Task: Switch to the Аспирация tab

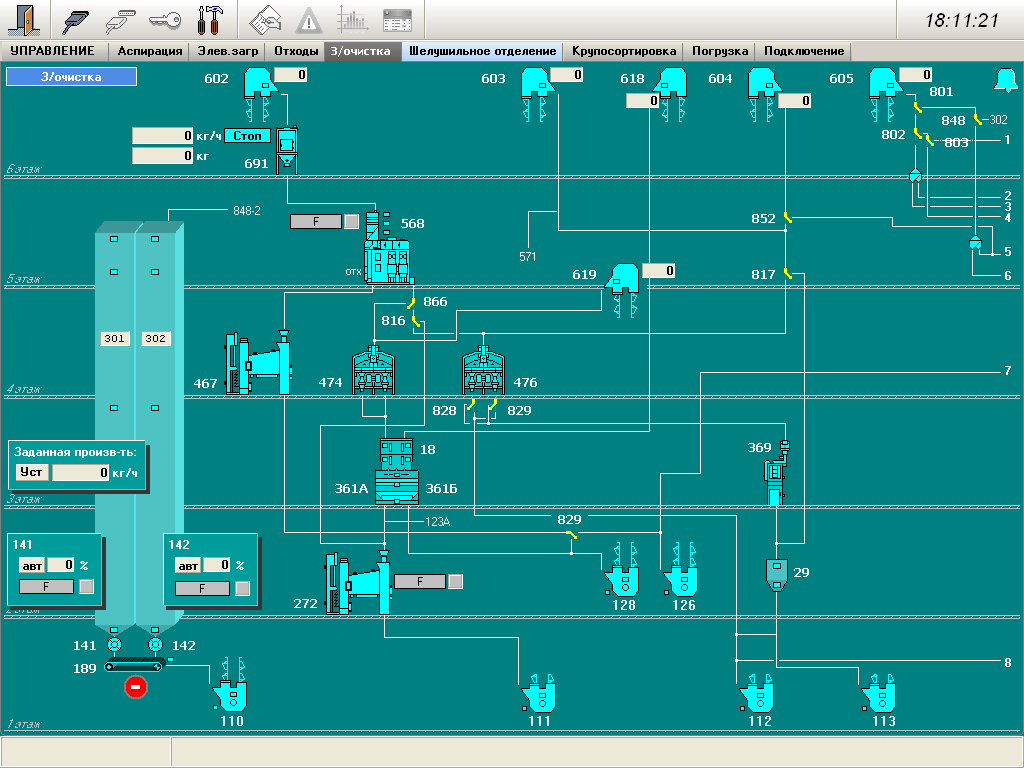Action: click(x=150, y=51)
